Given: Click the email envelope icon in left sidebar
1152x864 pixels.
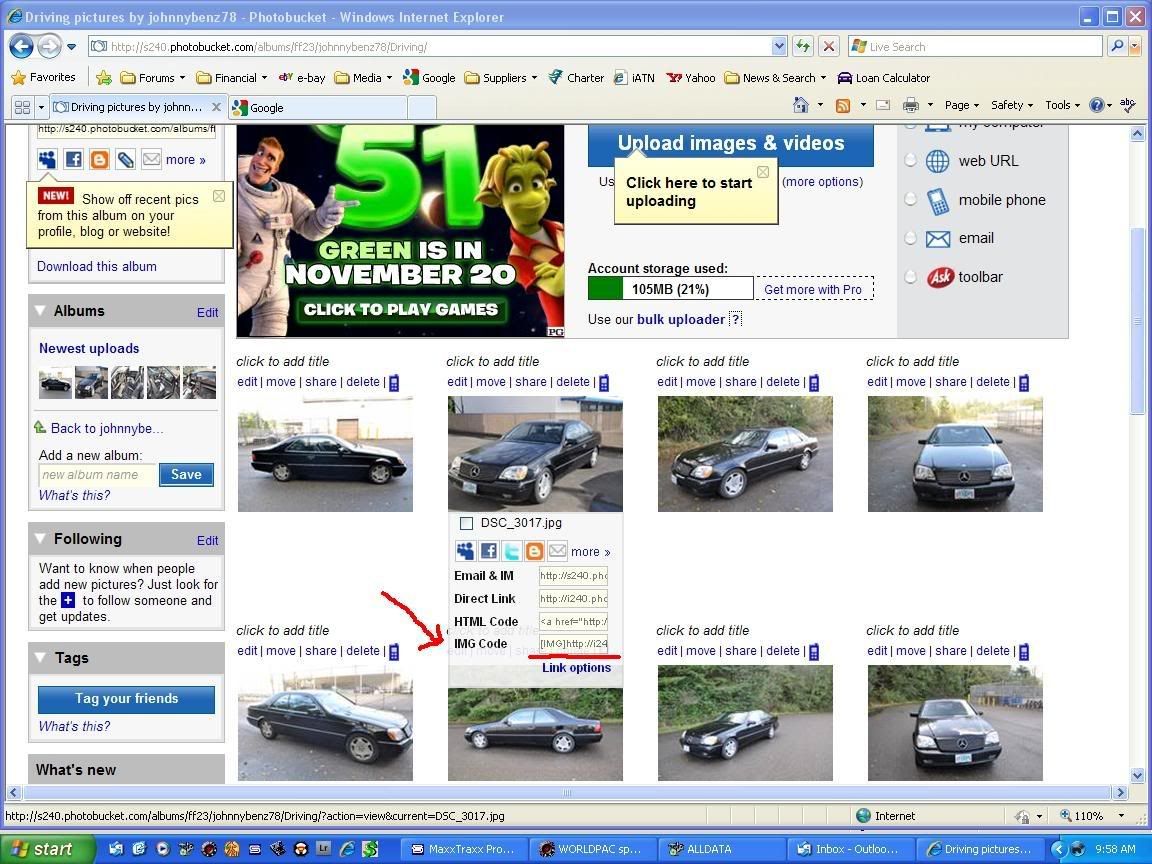Looking at the screenshot, I should tap(151, 159).
